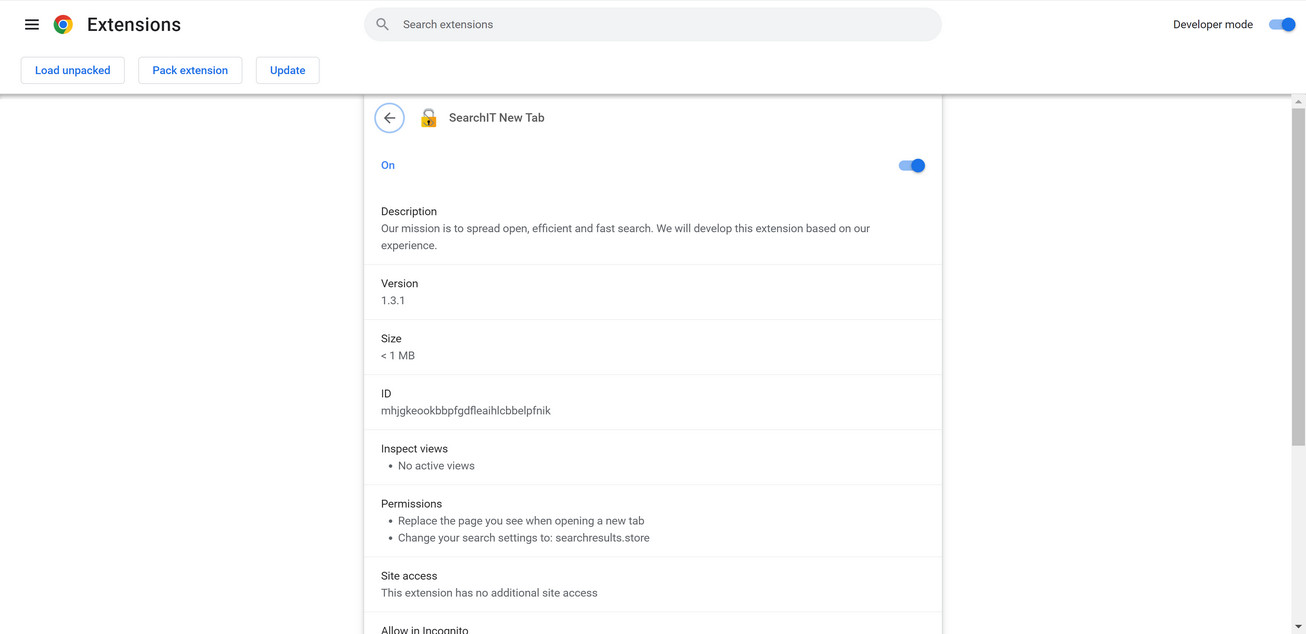Image resolution: width=1306 pixels, height=634 pixels.
Task: Click the search magnifier icon
Action: point(382,24)
